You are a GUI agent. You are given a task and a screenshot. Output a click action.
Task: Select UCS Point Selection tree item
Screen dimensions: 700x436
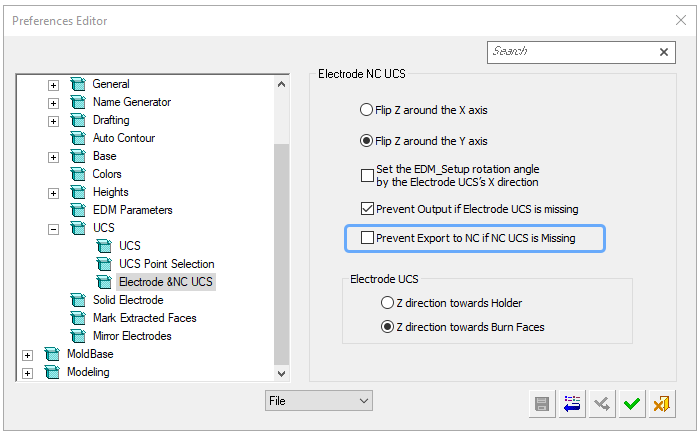[167, 264]
